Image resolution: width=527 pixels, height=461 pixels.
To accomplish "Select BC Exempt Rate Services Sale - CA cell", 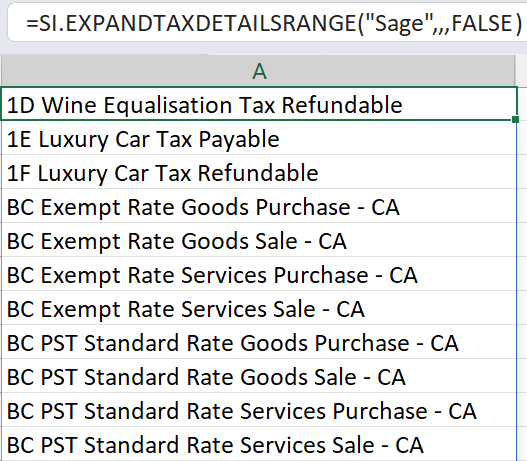I will pyautogui.click(x=258, y=308).
